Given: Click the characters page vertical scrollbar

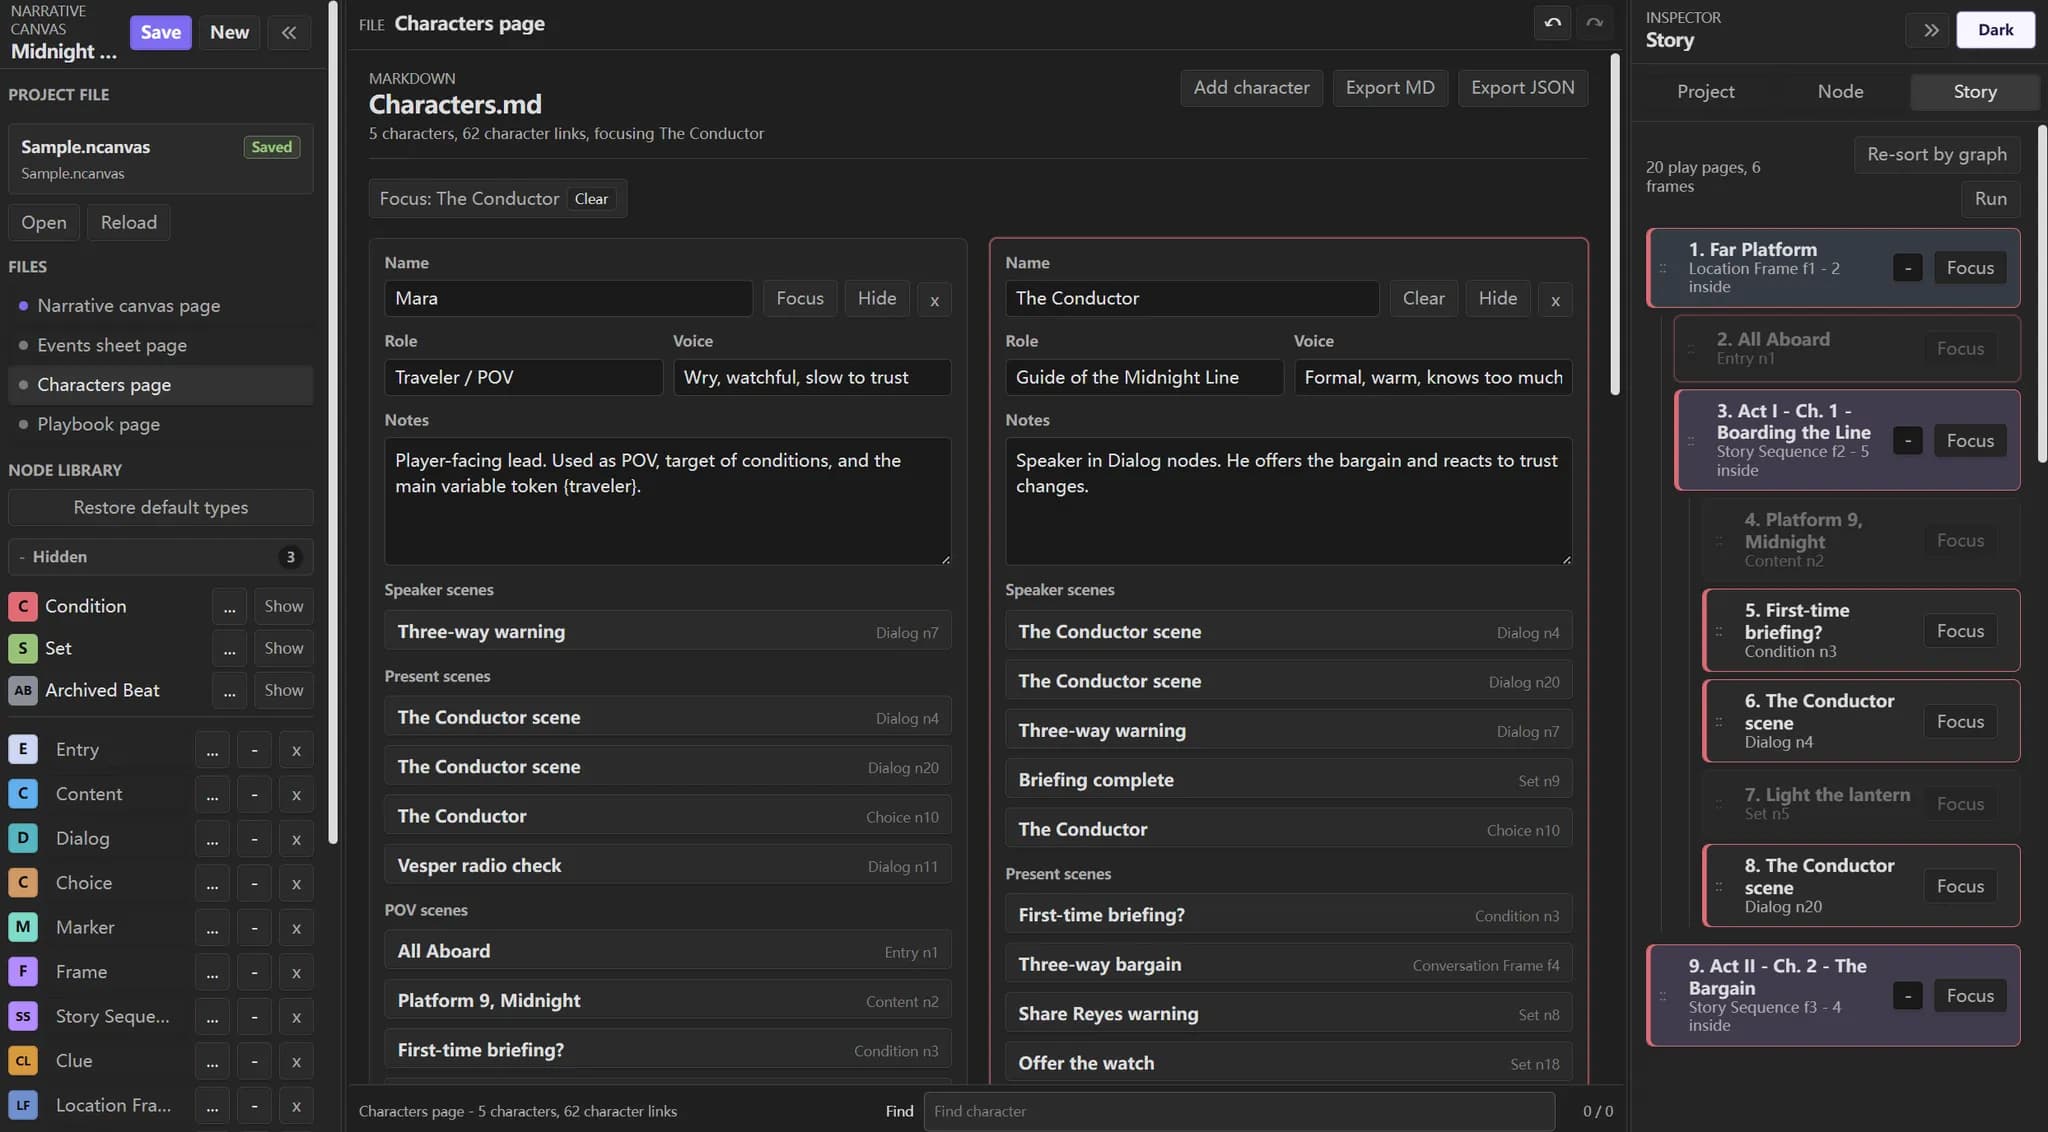Looking at the screenshot, I should tap(1614, 225).
